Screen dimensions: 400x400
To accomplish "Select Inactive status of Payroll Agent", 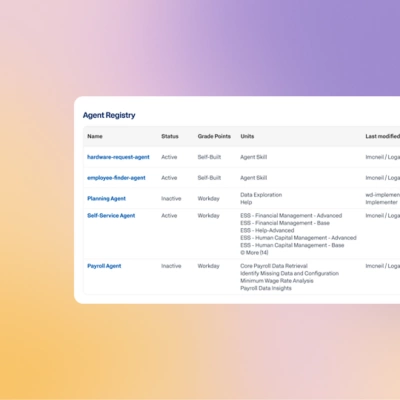I will point(171,266).
